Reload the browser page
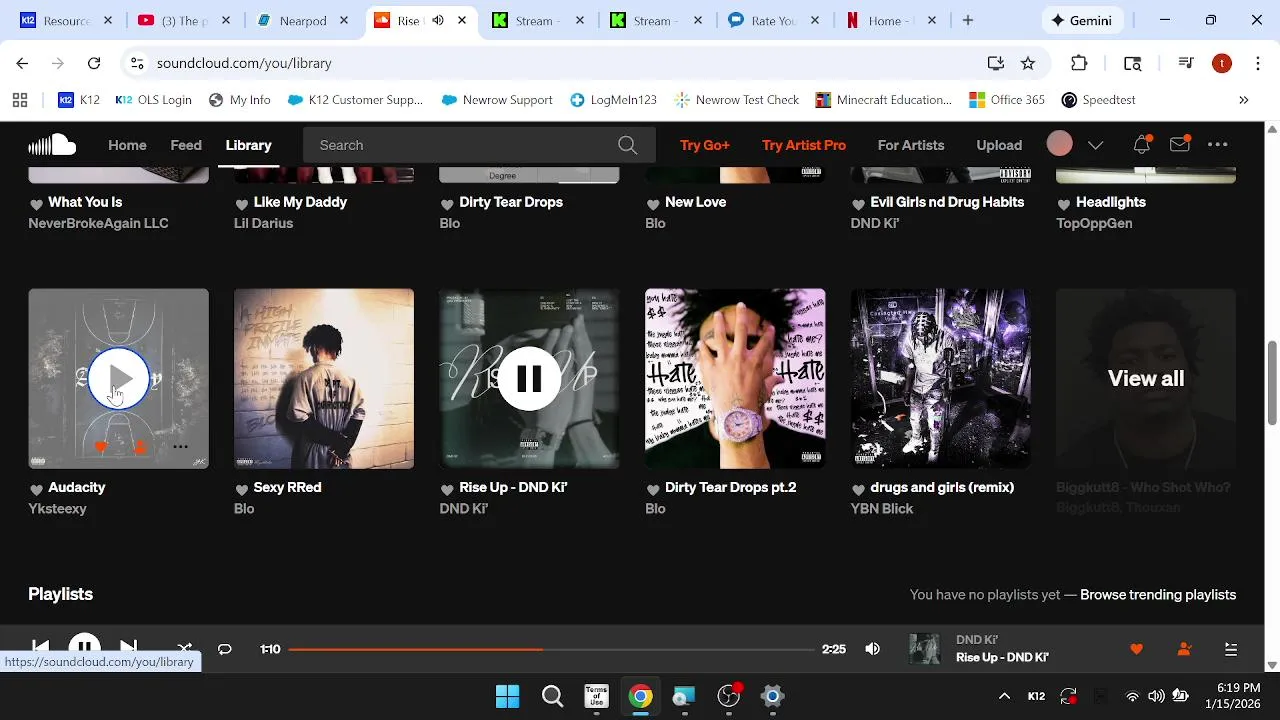1280x720 pixels. coord(94,63)
